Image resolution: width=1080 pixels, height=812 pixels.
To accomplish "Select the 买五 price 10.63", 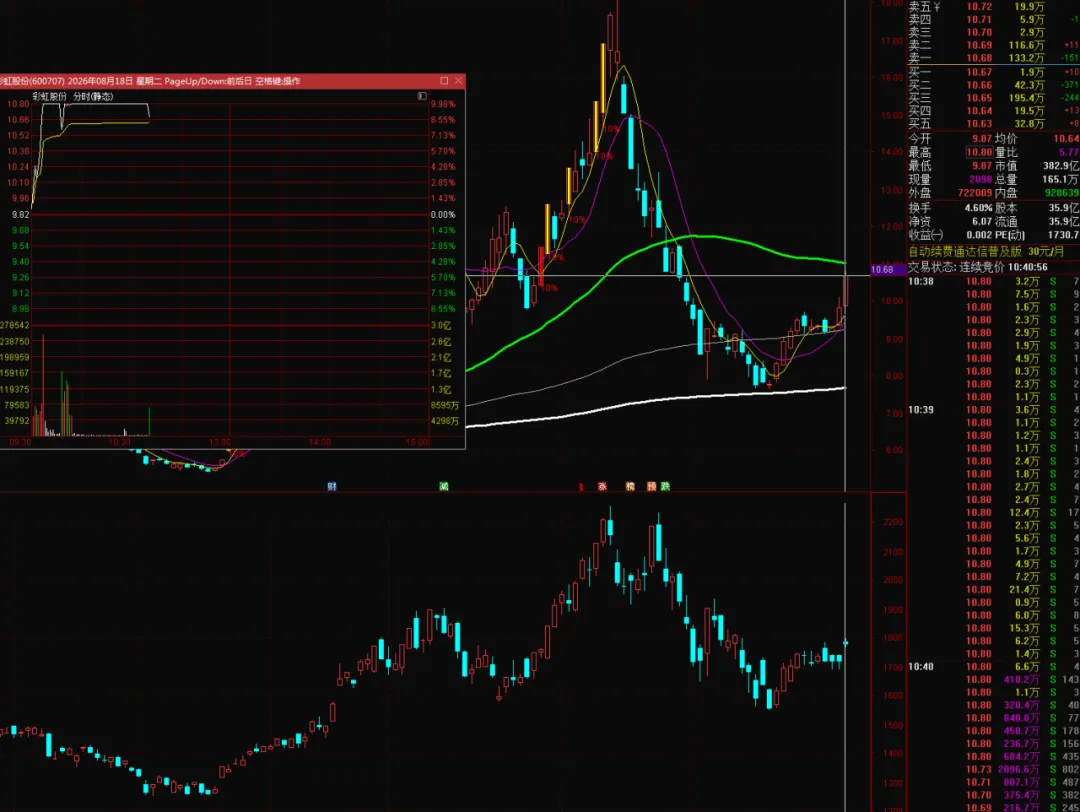I will click(x=979, y=124).
